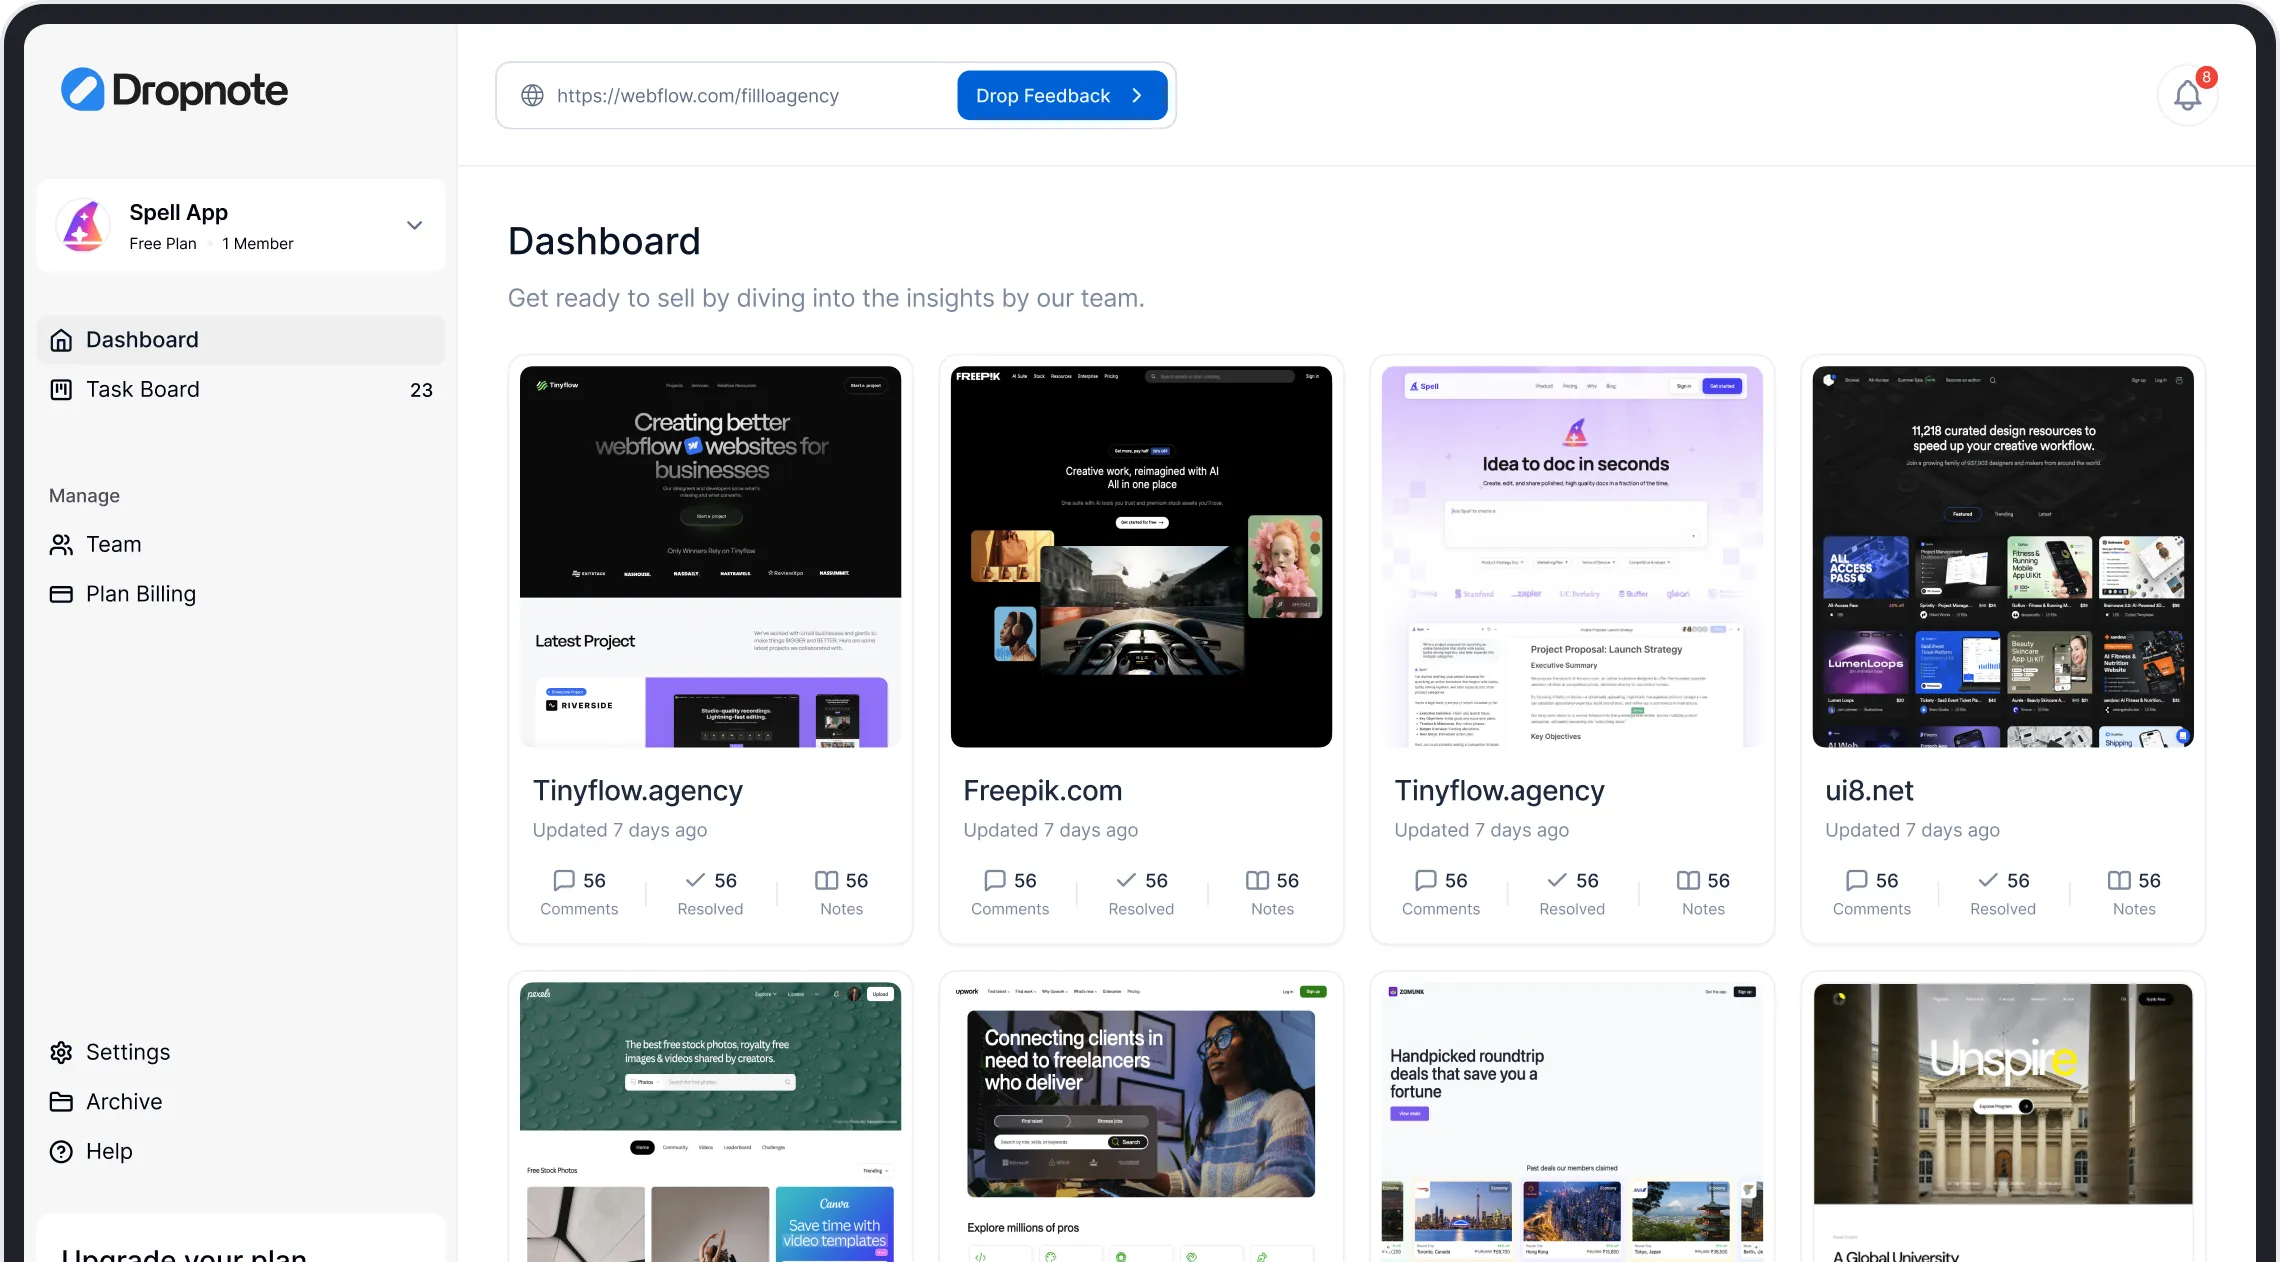2280x1262 pixels.
Task: Click the Resolved checkmark on ui8.net card
Action: (1985, 881)
